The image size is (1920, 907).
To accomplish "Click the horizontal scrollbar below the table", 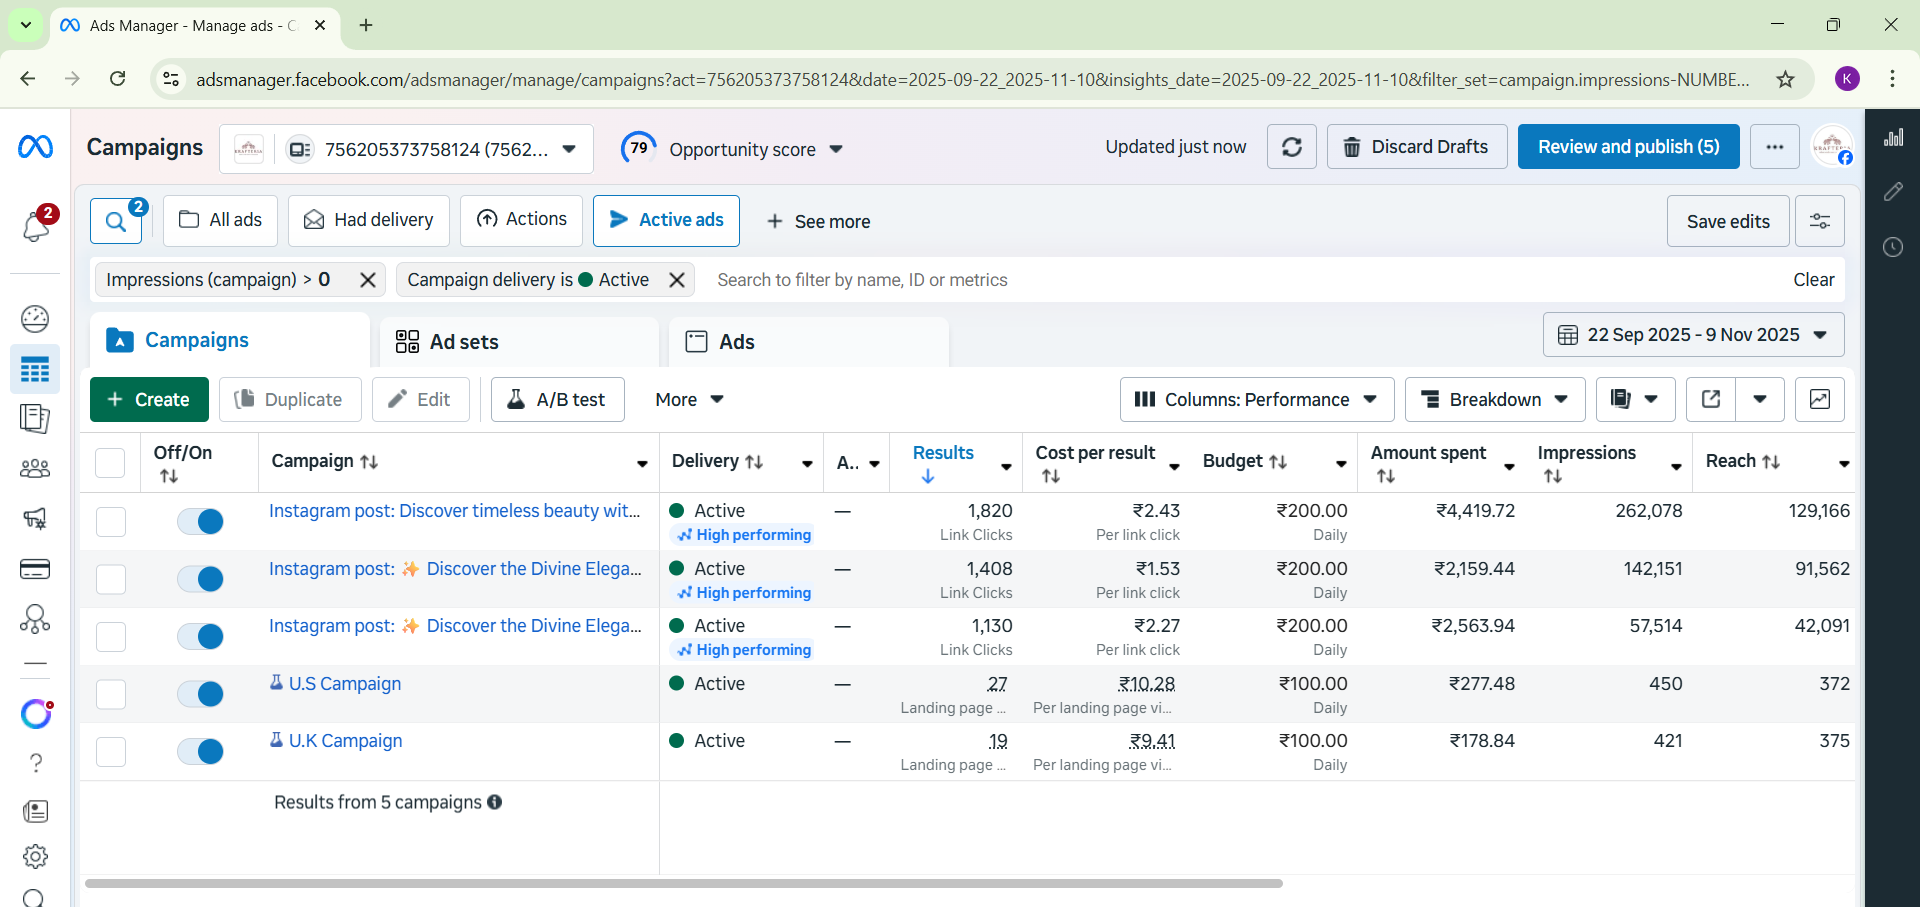I will pyautogui.click(x=683, y=883).
